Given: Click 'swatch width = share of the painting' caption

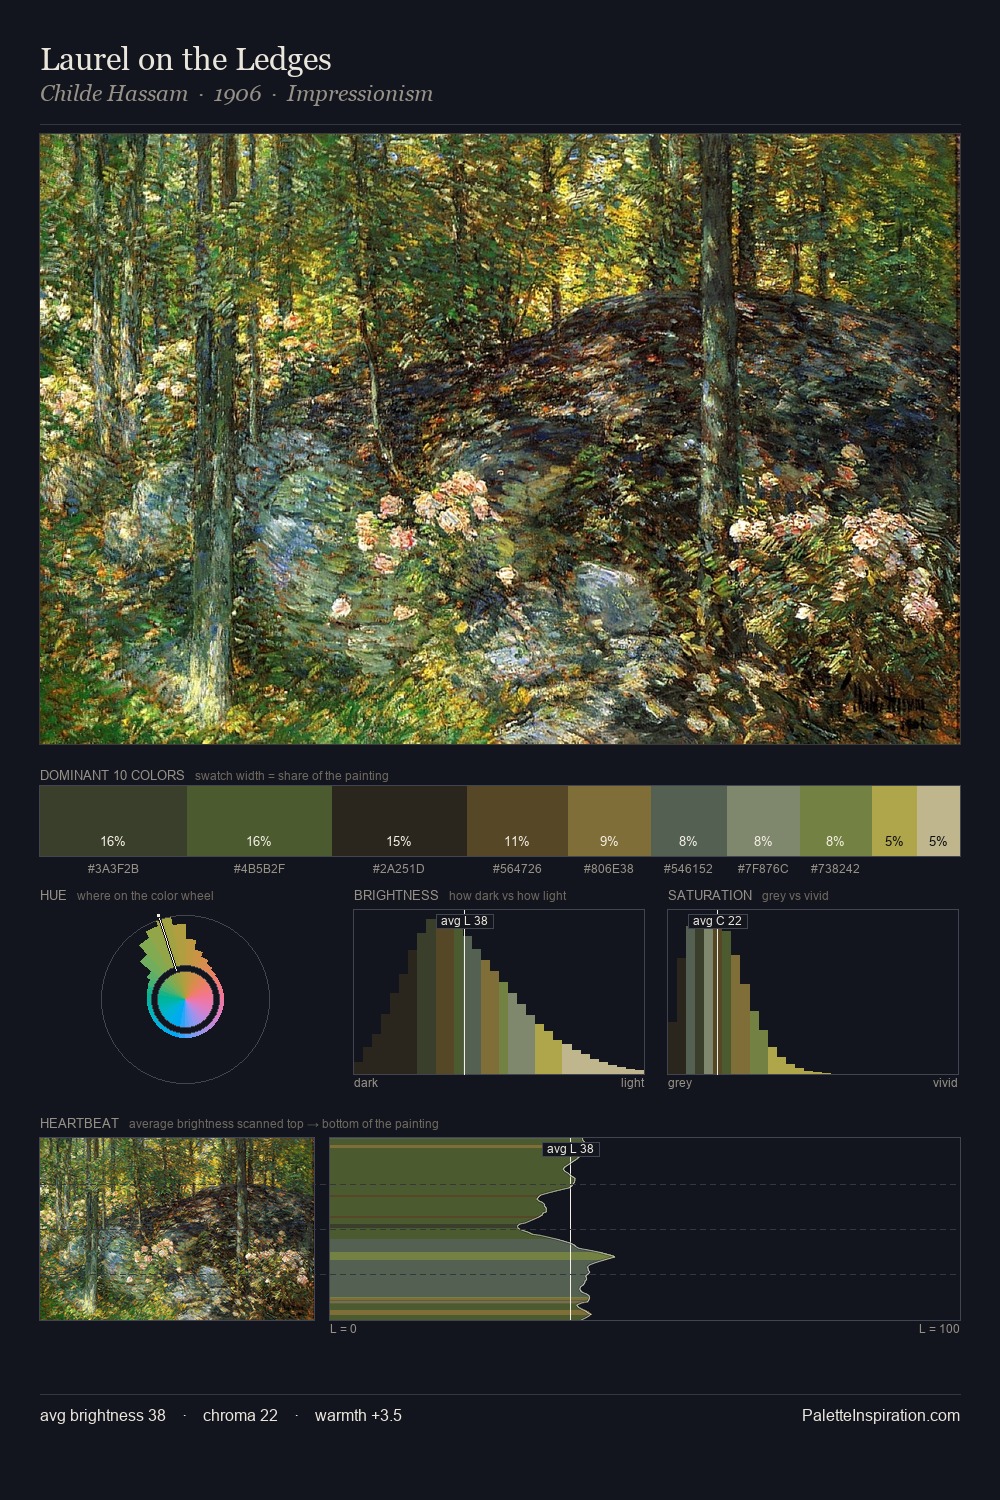Looking at the screenshot, I should tap(292, 776).
